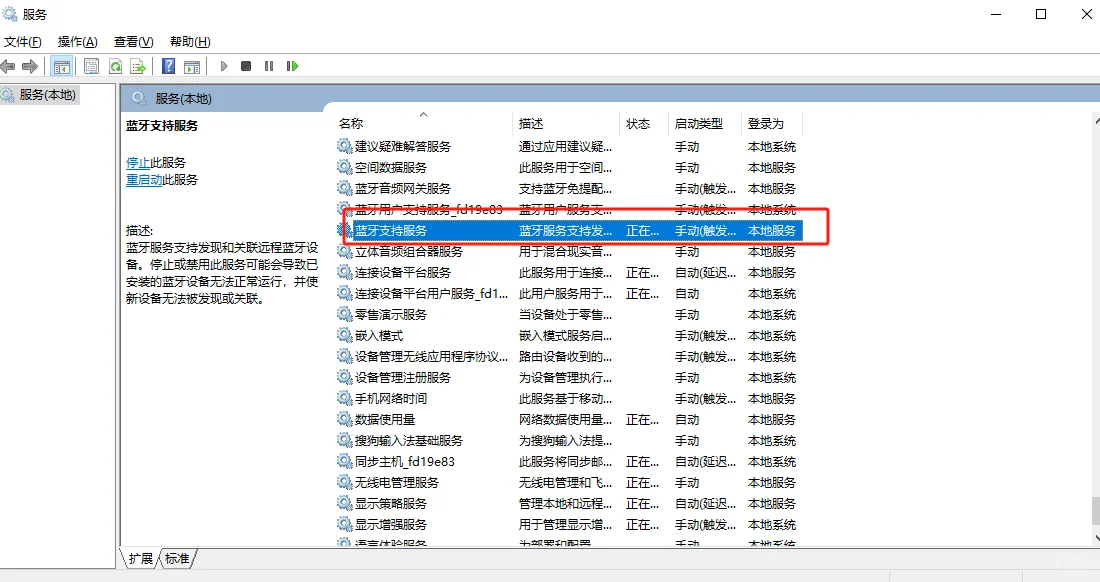Click the services gear icon in title bar

(x=10, y=14)
